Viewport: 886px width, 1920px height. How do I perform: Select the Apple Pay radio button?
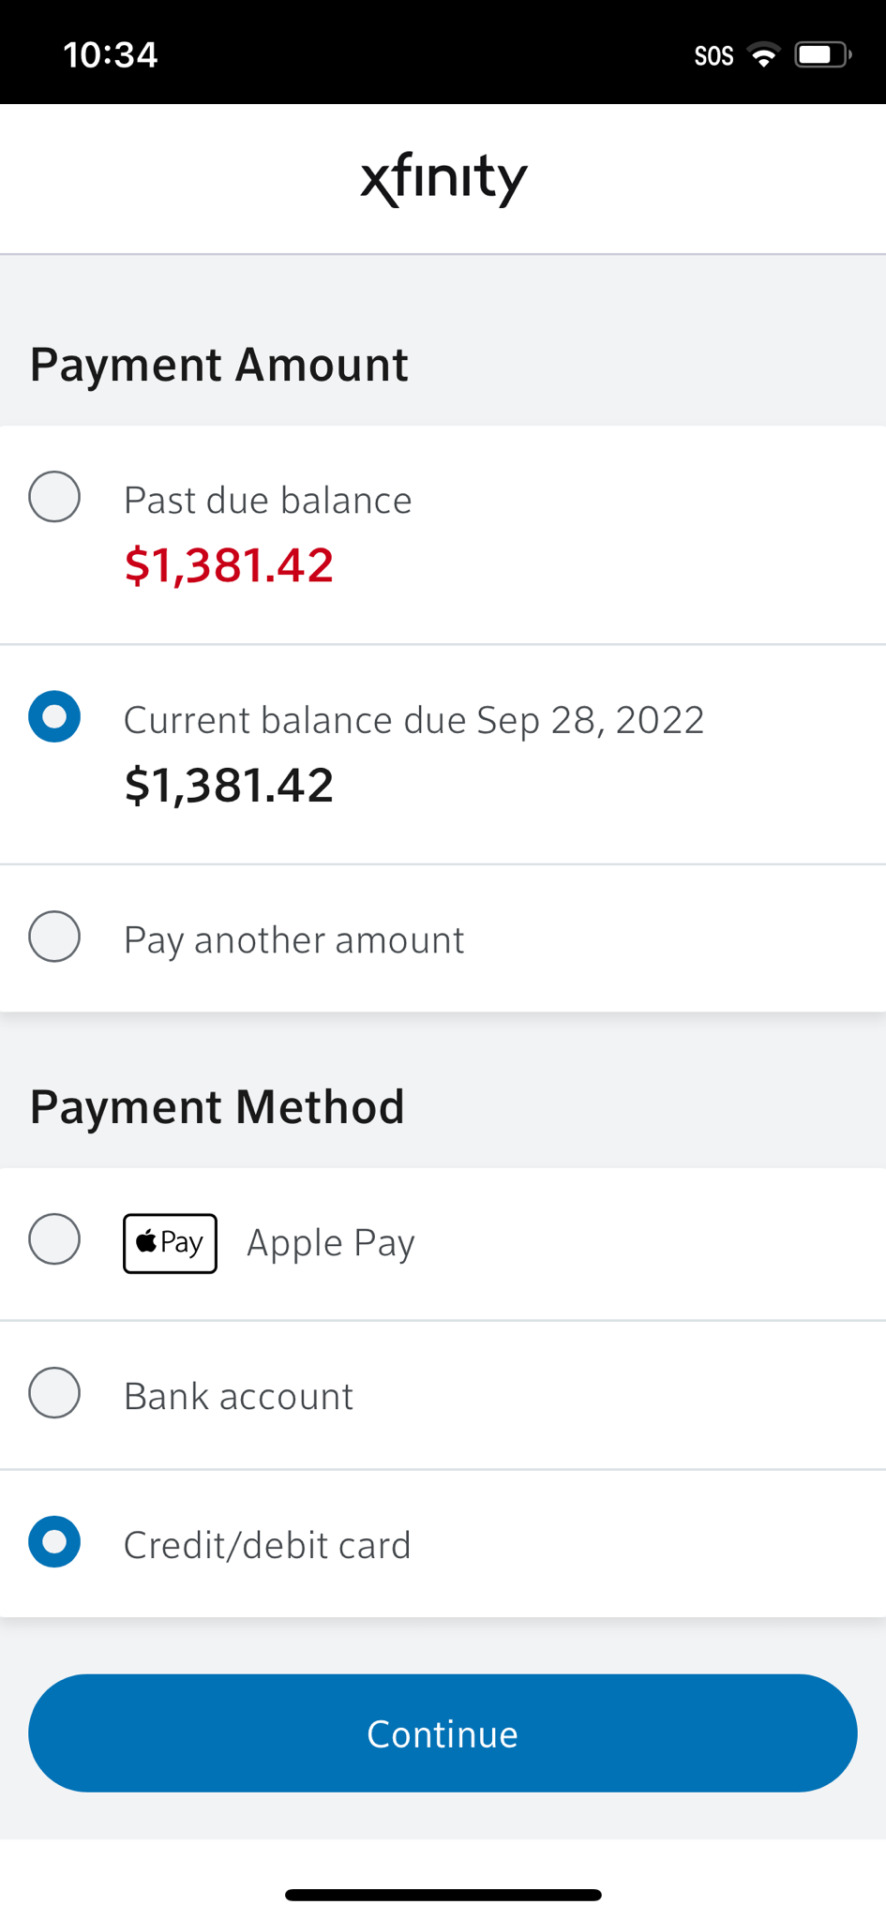(54, 1240)
